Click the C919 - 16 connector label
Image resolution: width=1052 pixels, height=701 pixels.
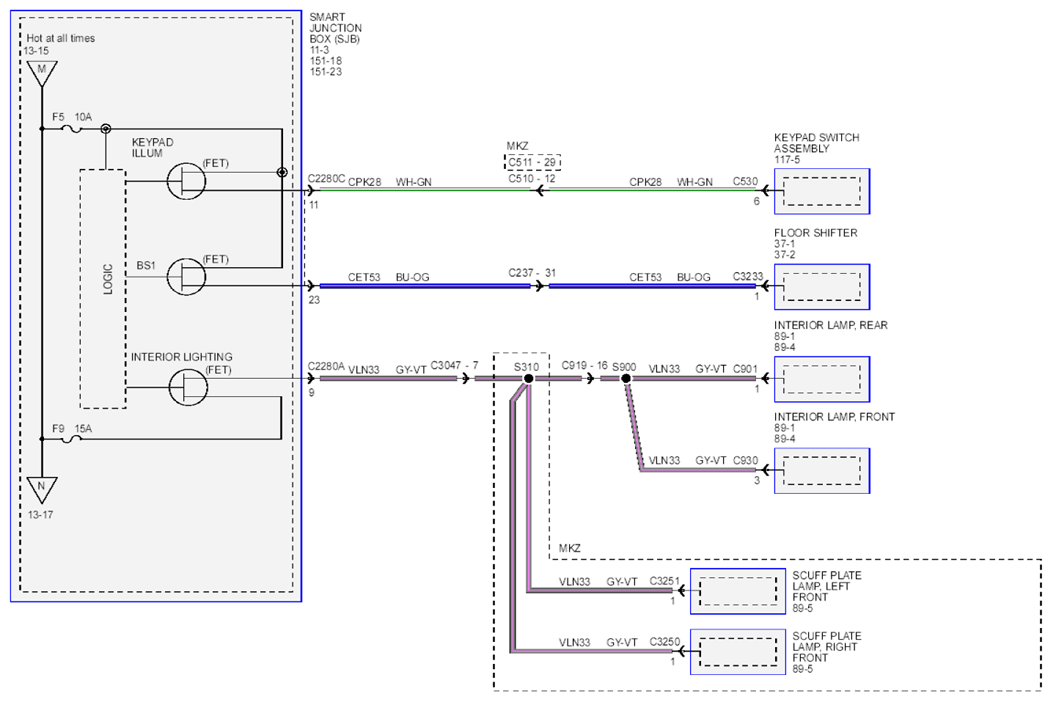[584, 366]
